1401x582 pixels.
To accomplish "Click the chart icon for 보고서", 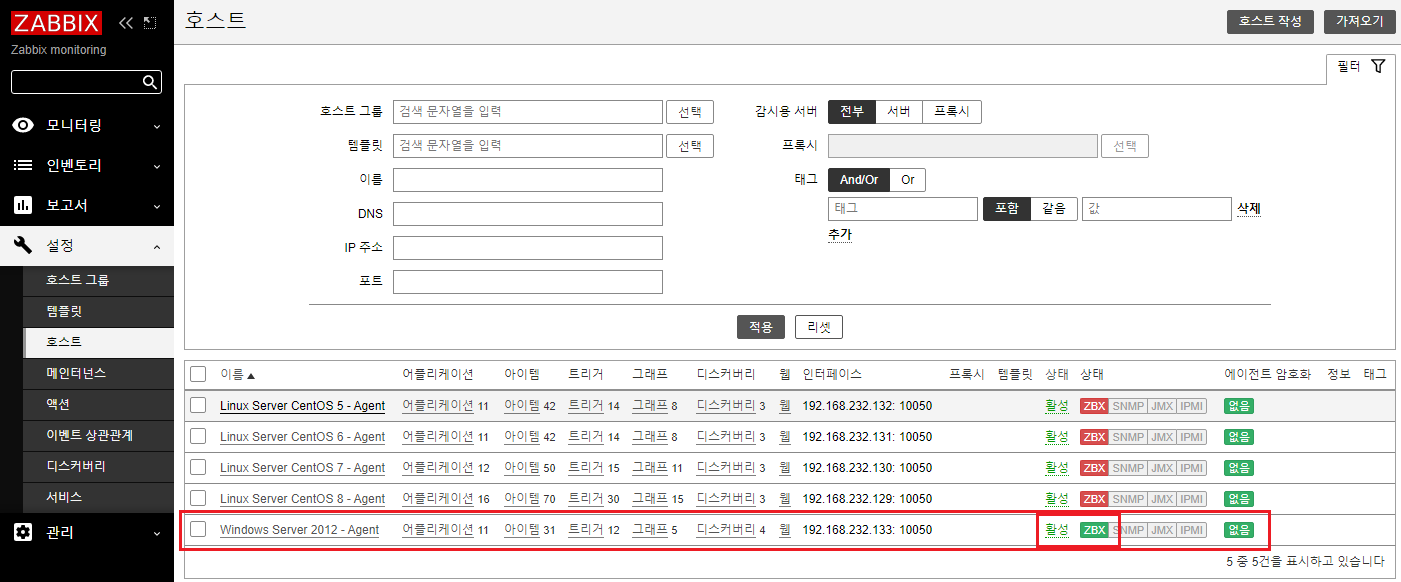I will tap(23, 205).
